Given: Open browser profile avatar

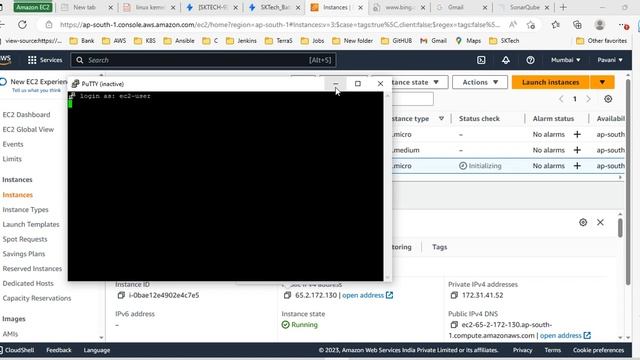Looking at the screenshot, I should pyautogui.click(x=600, y=25).
